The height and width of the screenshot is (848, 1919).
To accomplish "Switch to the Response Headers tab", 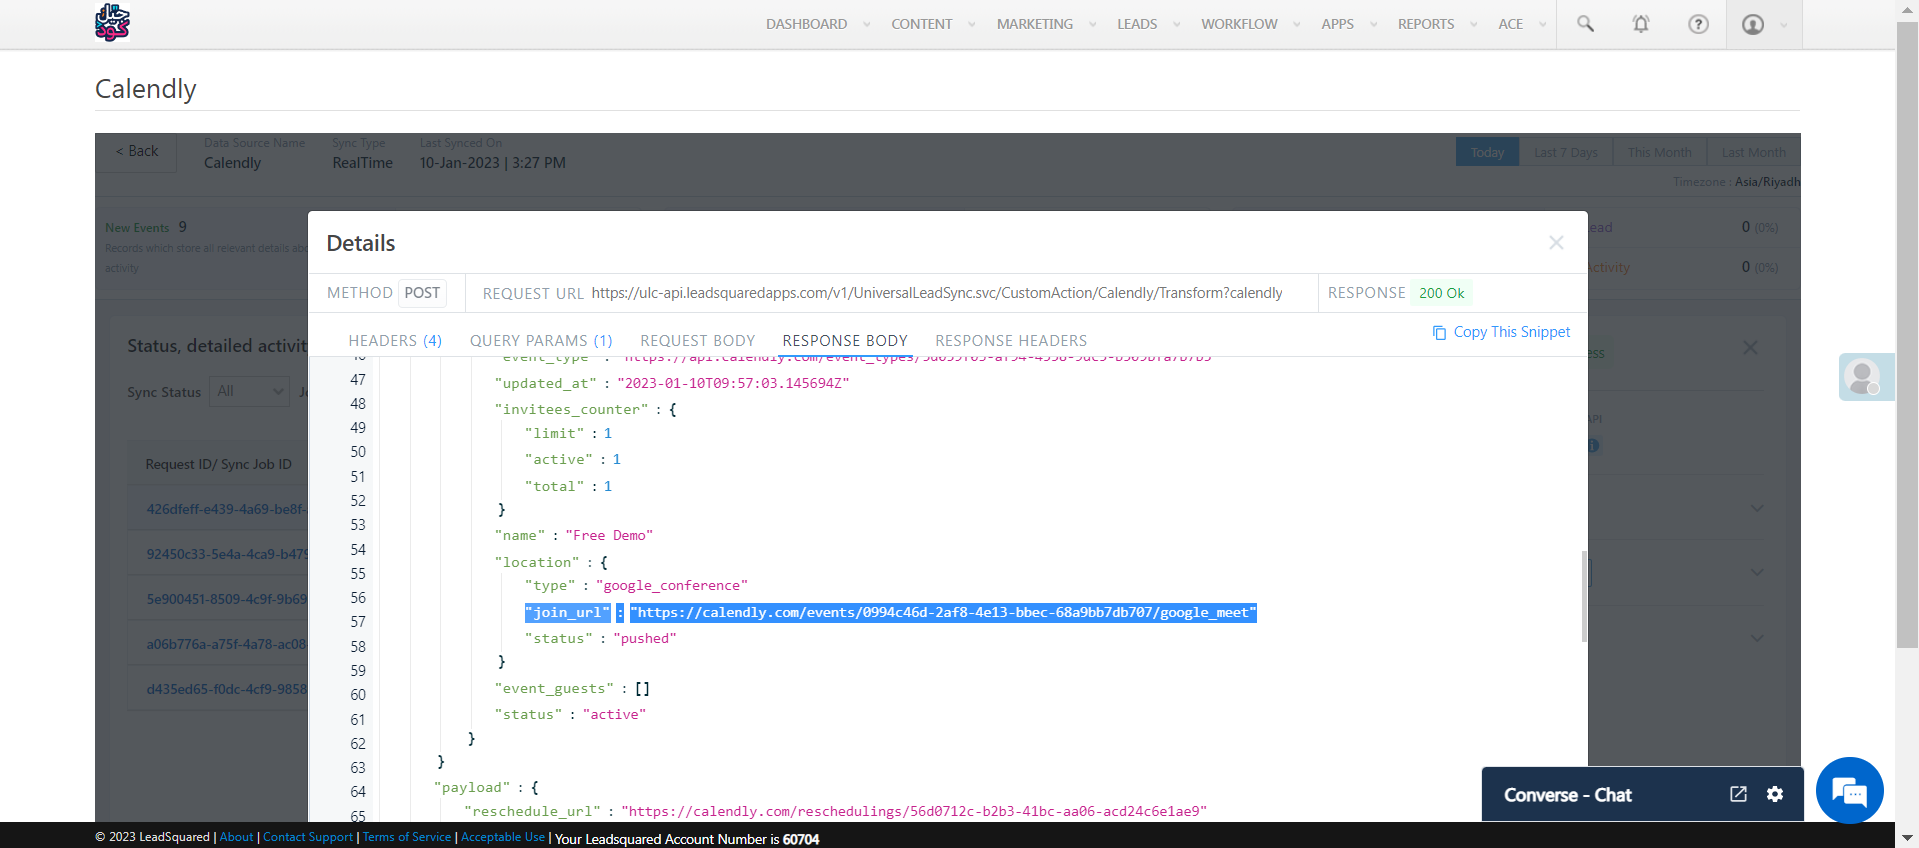I will point(1010,341).
